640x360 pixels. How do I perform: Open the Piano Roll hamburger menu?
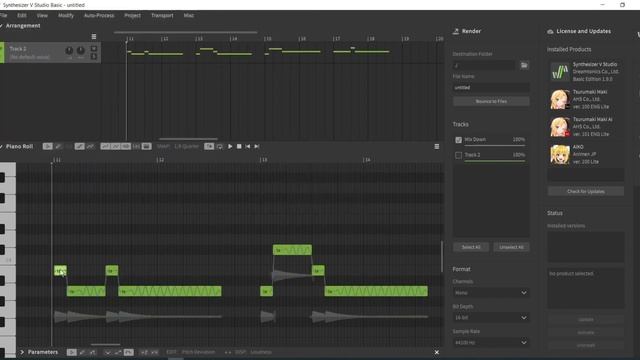click(437, 146)
